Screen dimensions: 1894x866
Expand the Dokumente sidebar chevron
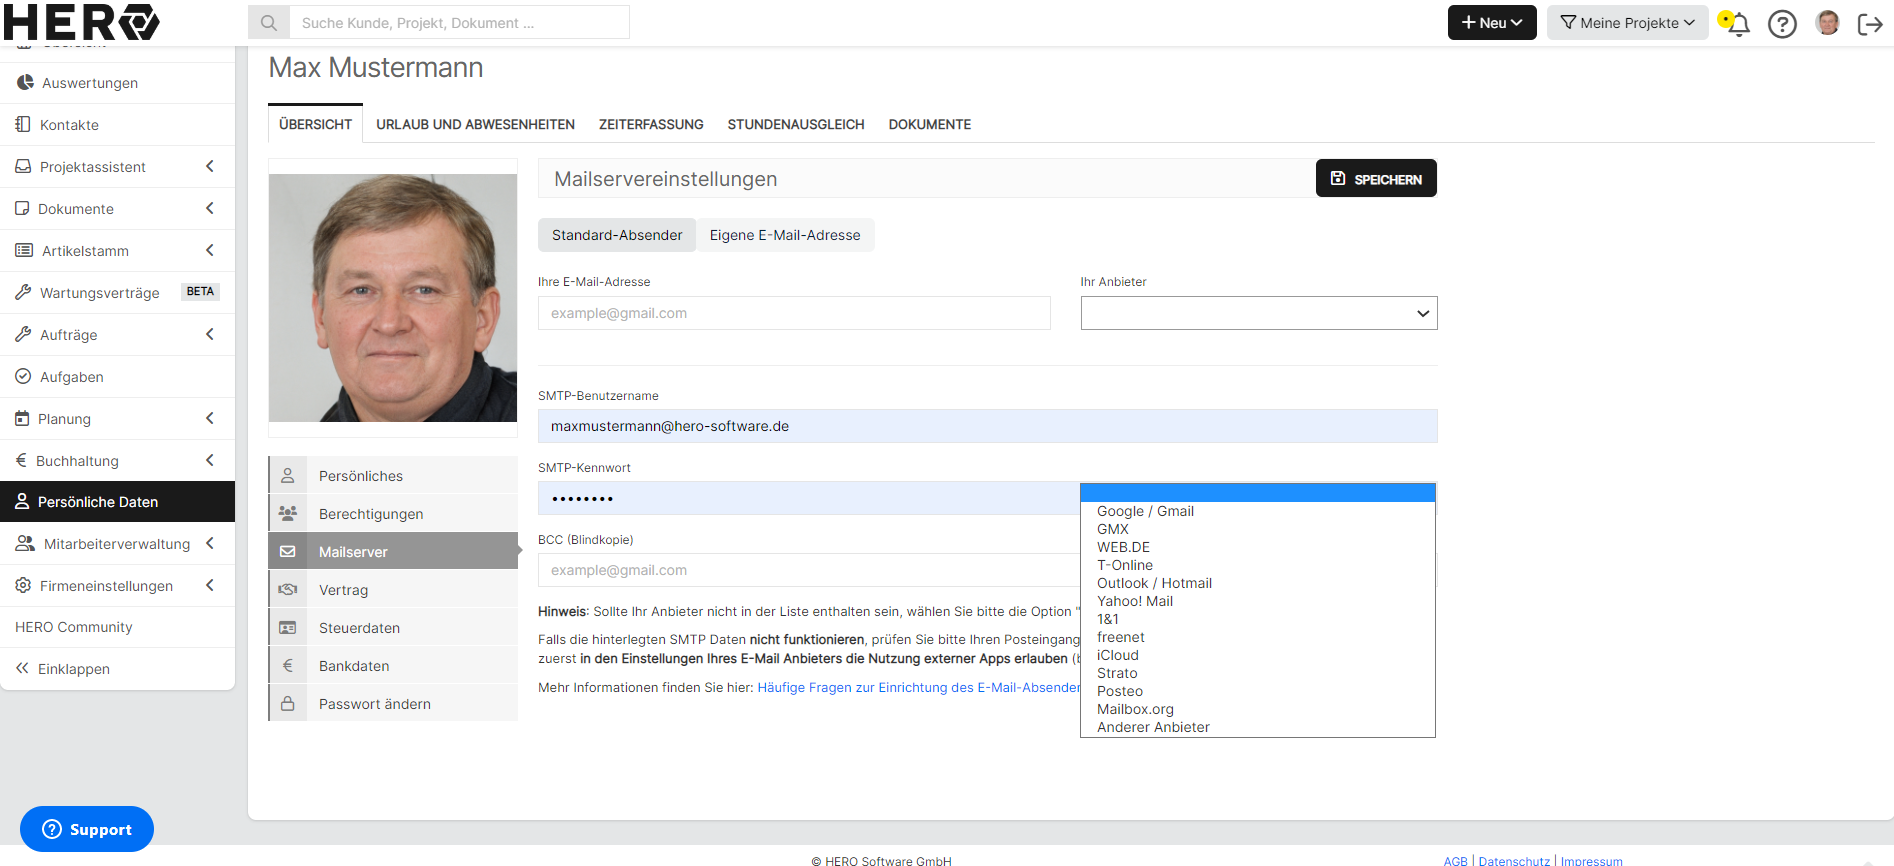[x=210, y=208]
